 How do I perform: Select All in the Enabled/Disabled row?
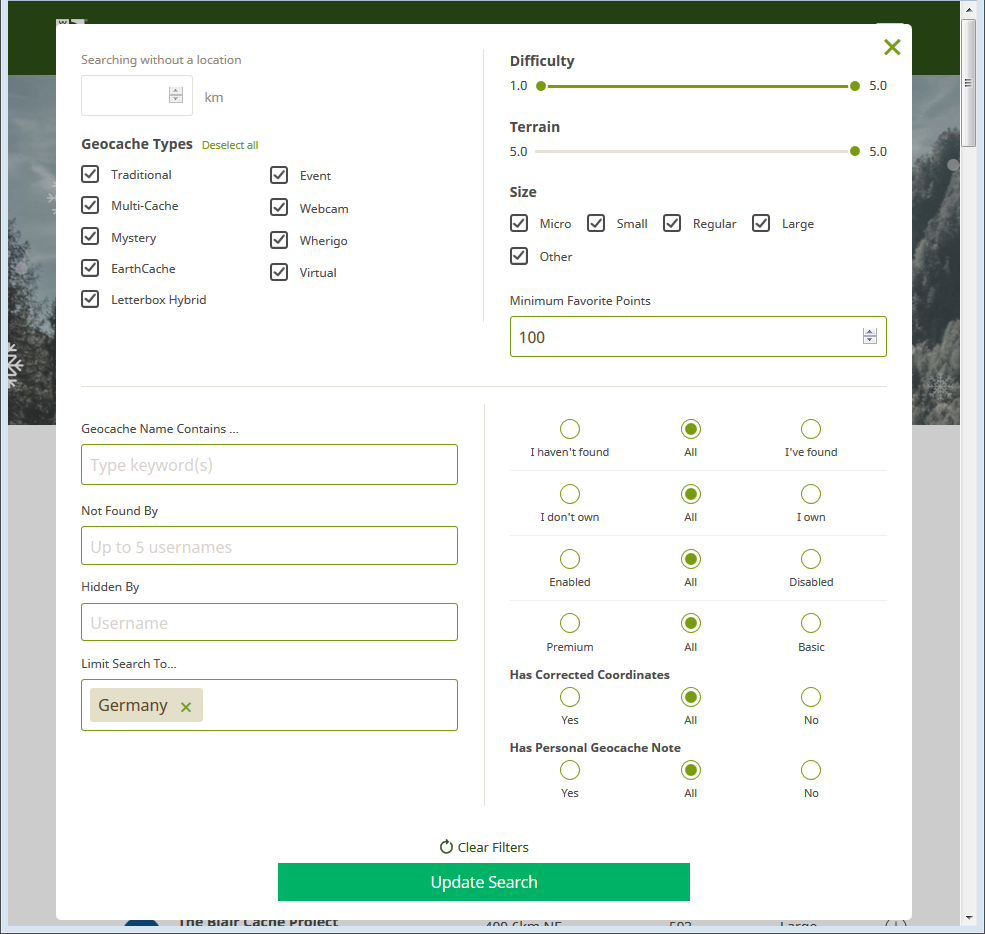pos(691,559)
